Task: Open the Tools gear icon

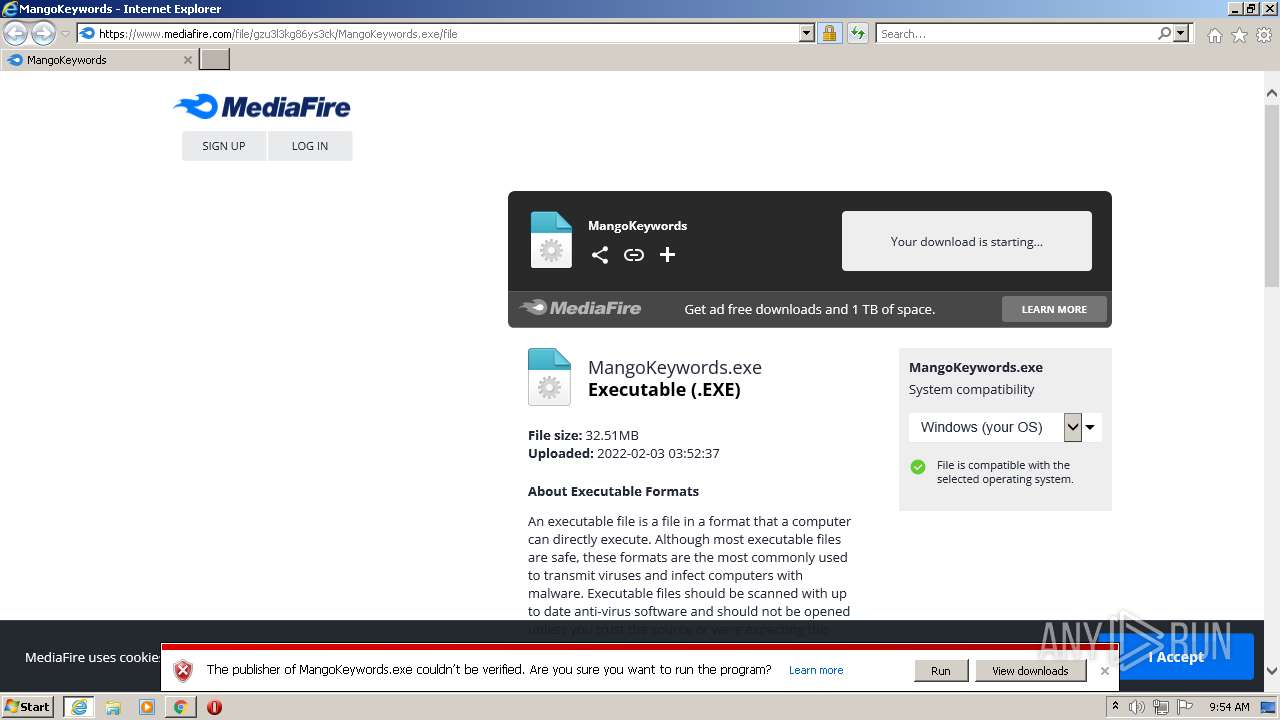Action: [1264, 35]
